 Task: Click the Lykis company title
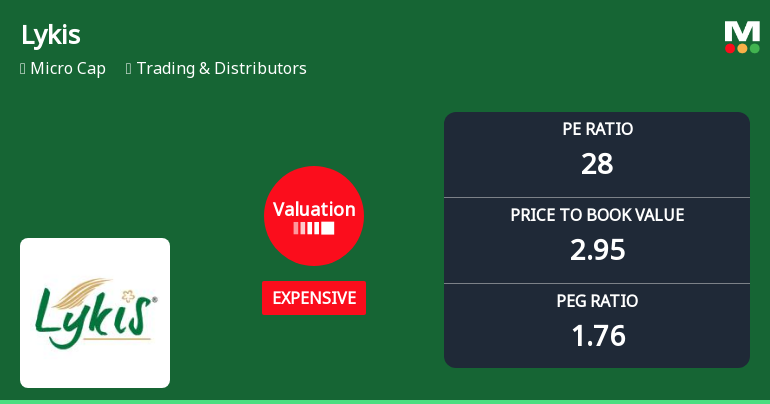coord(50,35)
